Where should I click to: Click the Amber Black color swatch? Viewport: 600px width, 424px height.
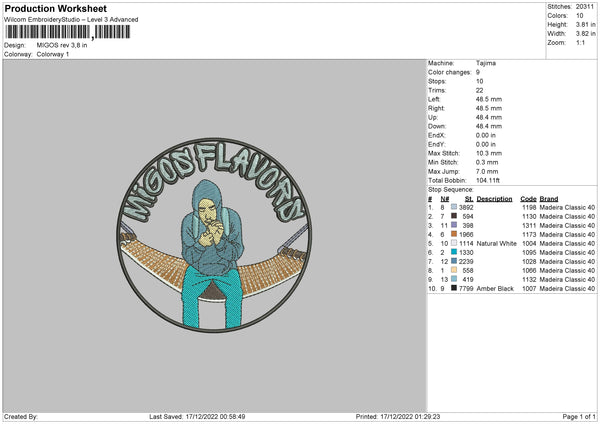454,288
